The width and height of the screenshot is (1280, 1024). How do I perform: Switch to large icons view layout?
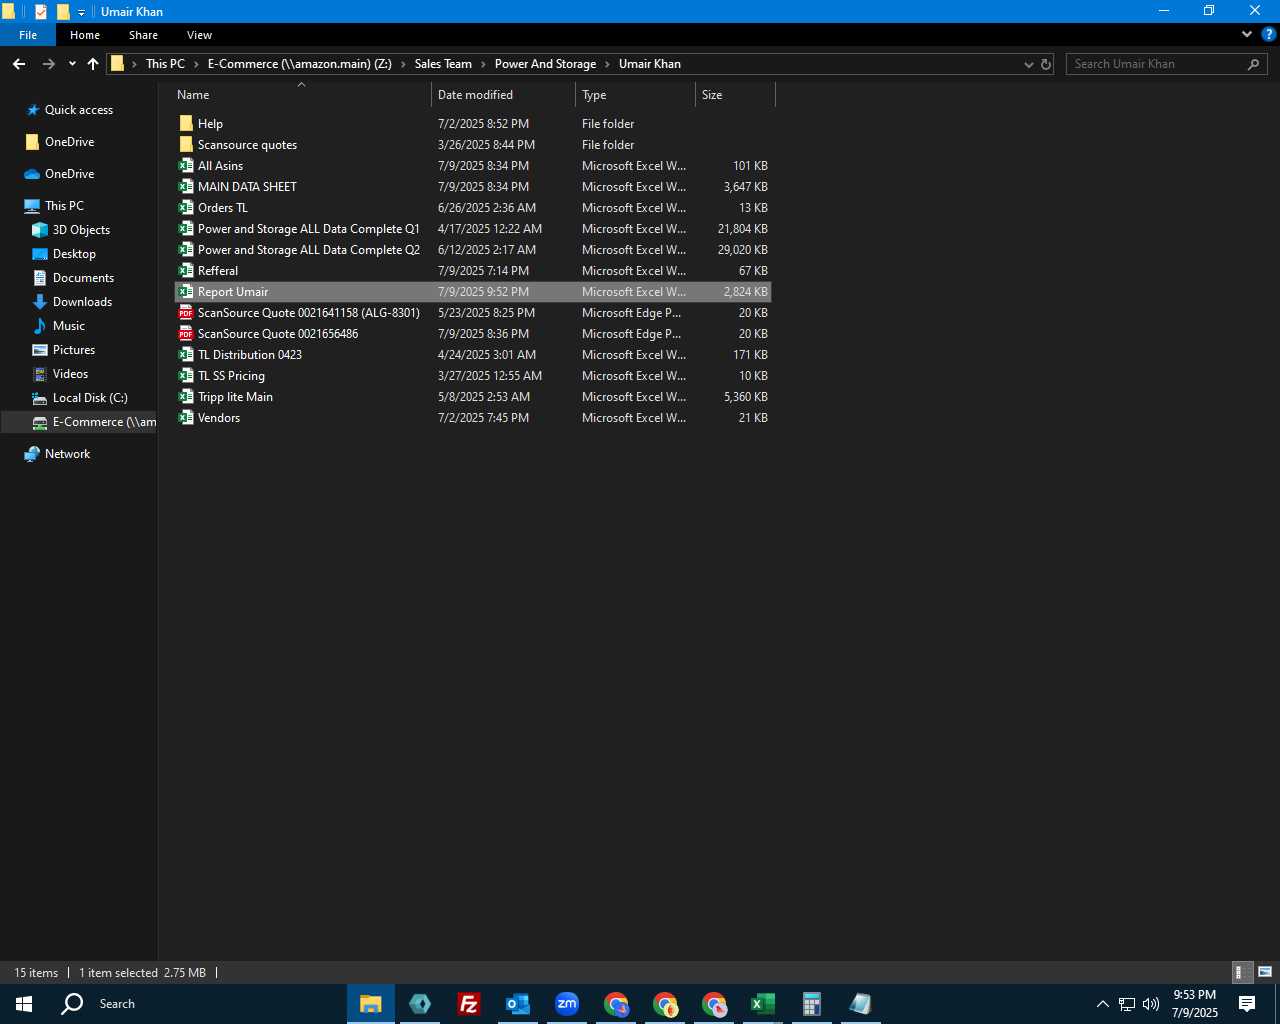coord(1265,972)
